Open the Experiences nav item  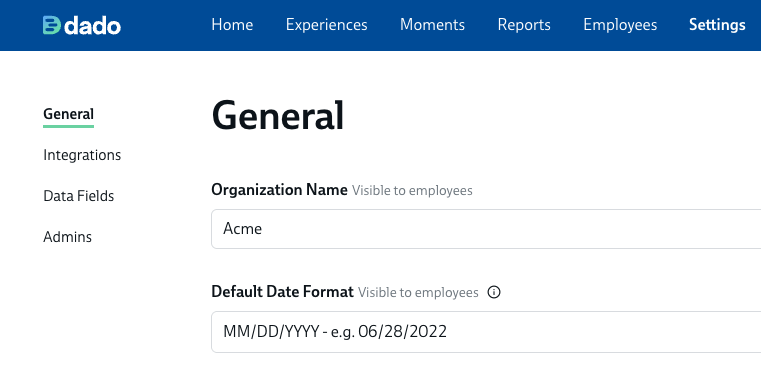coord(326,25)
